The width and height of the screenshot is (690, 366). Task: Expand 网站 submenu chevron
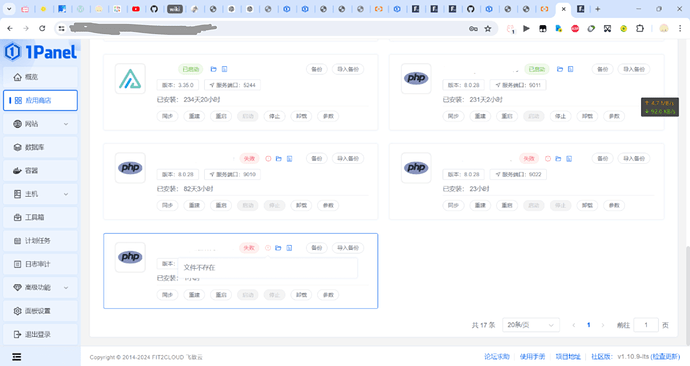[66, 124]
